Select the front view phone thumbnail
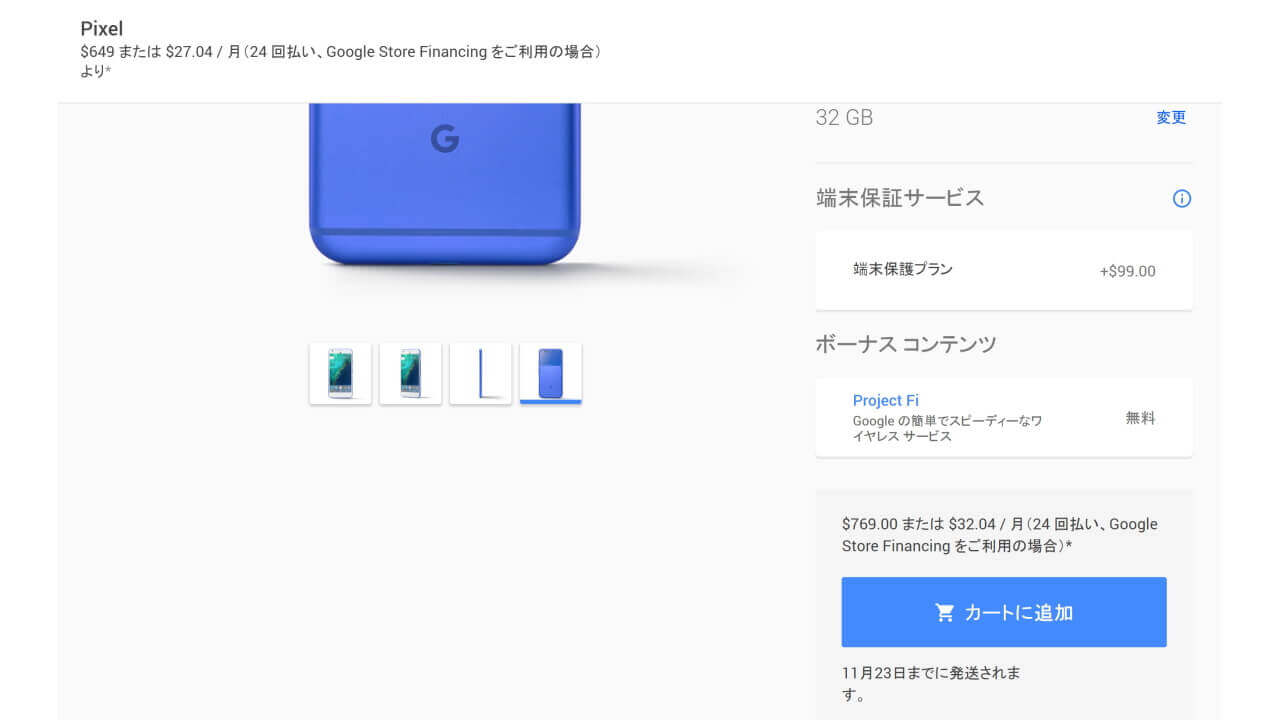 point(340,372)
